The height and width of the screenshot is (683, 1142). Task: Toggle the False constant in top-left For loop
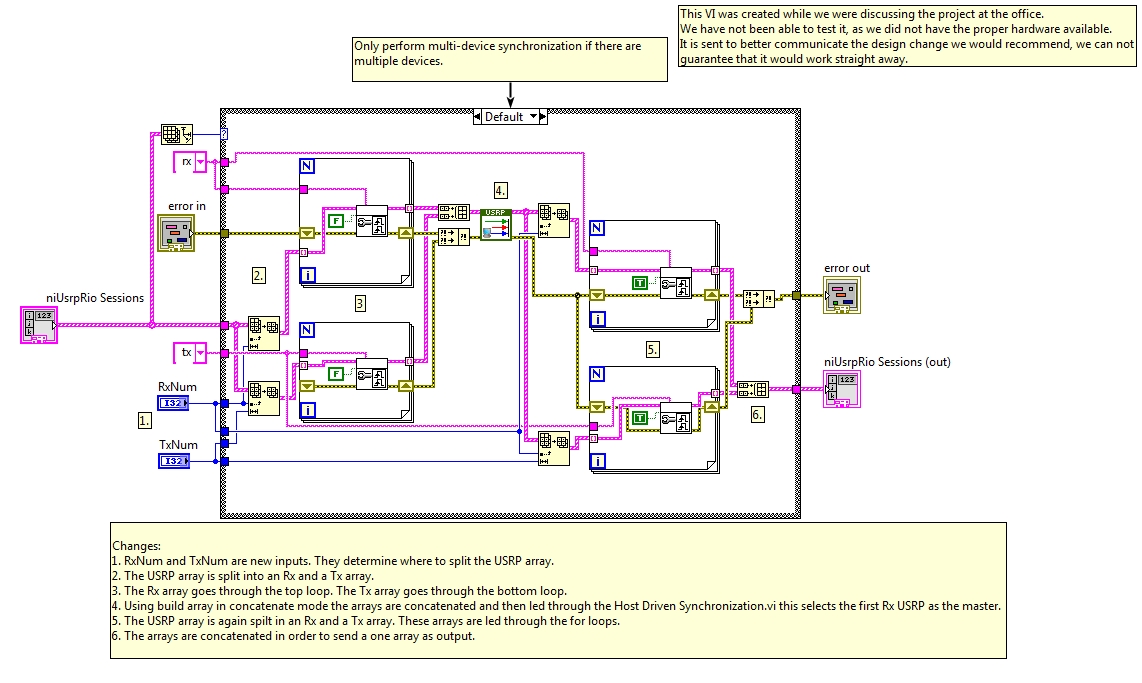tap(338, 221)
